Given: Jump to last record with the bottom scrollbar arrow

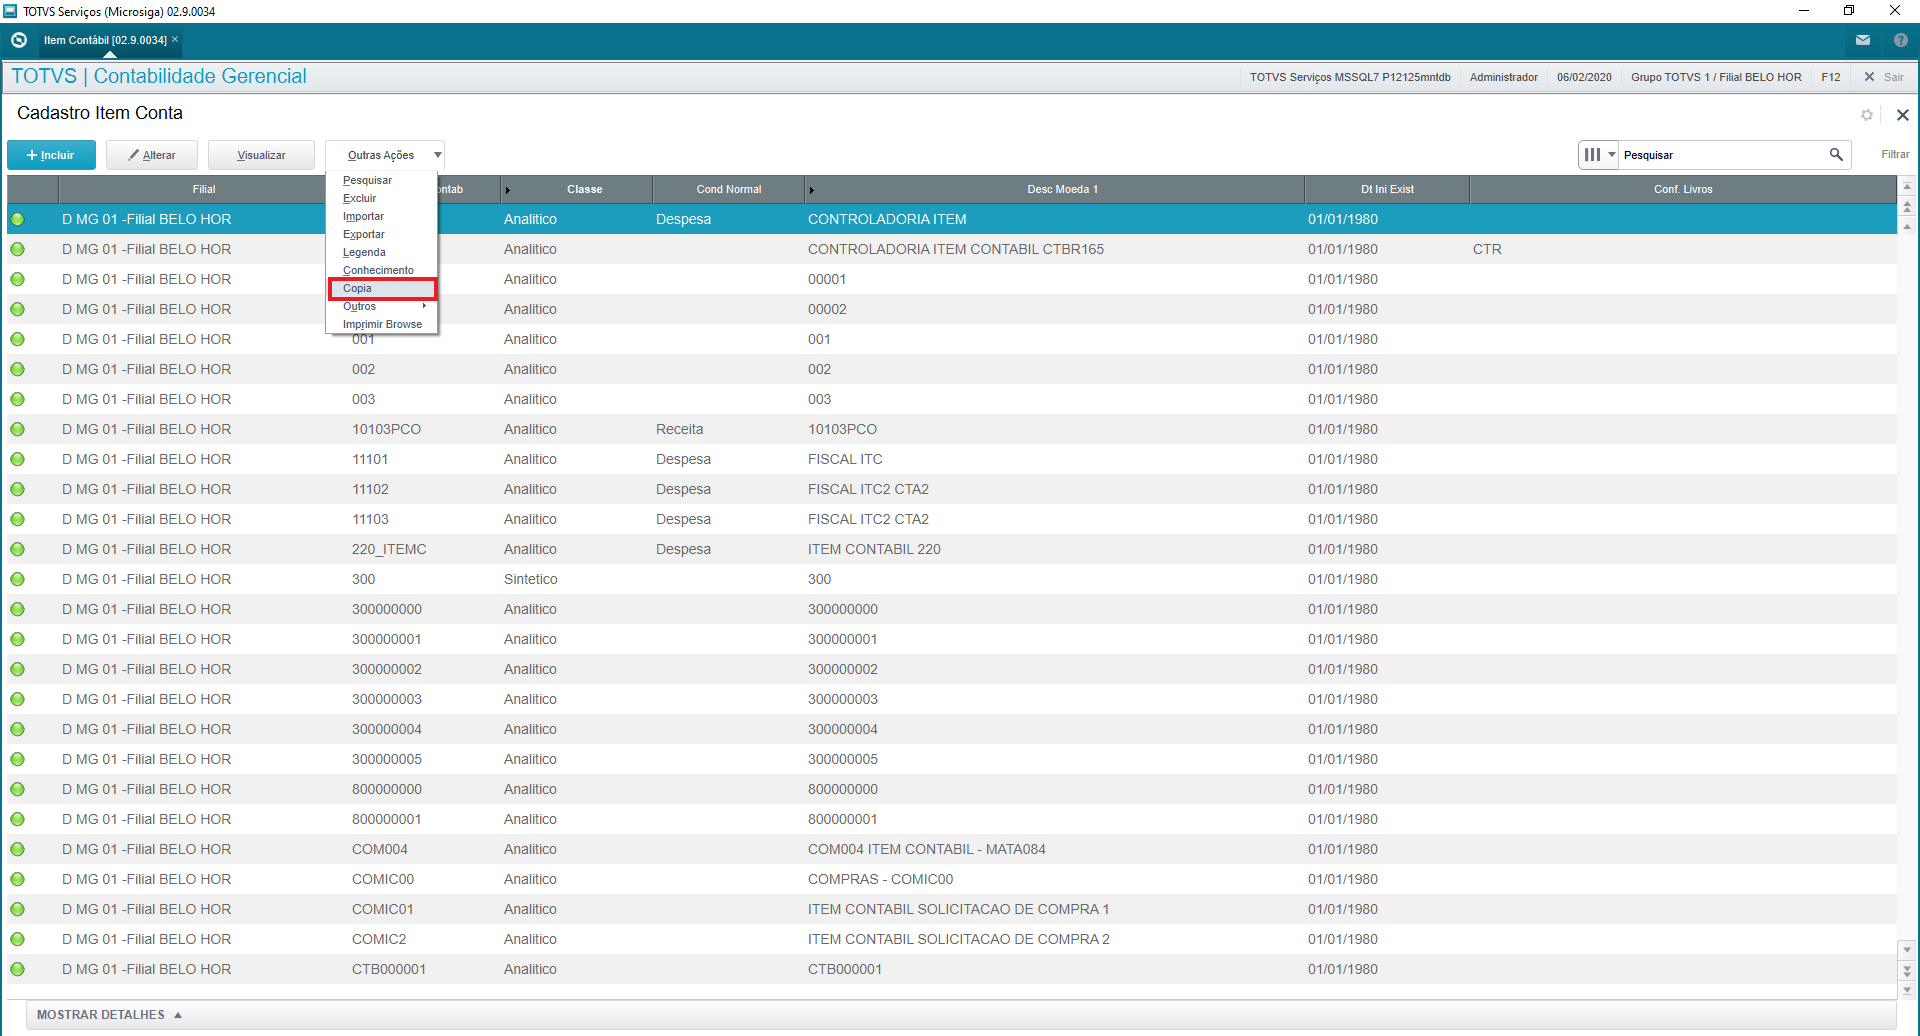Looking at the screenshot, I should click(1907, 990).
